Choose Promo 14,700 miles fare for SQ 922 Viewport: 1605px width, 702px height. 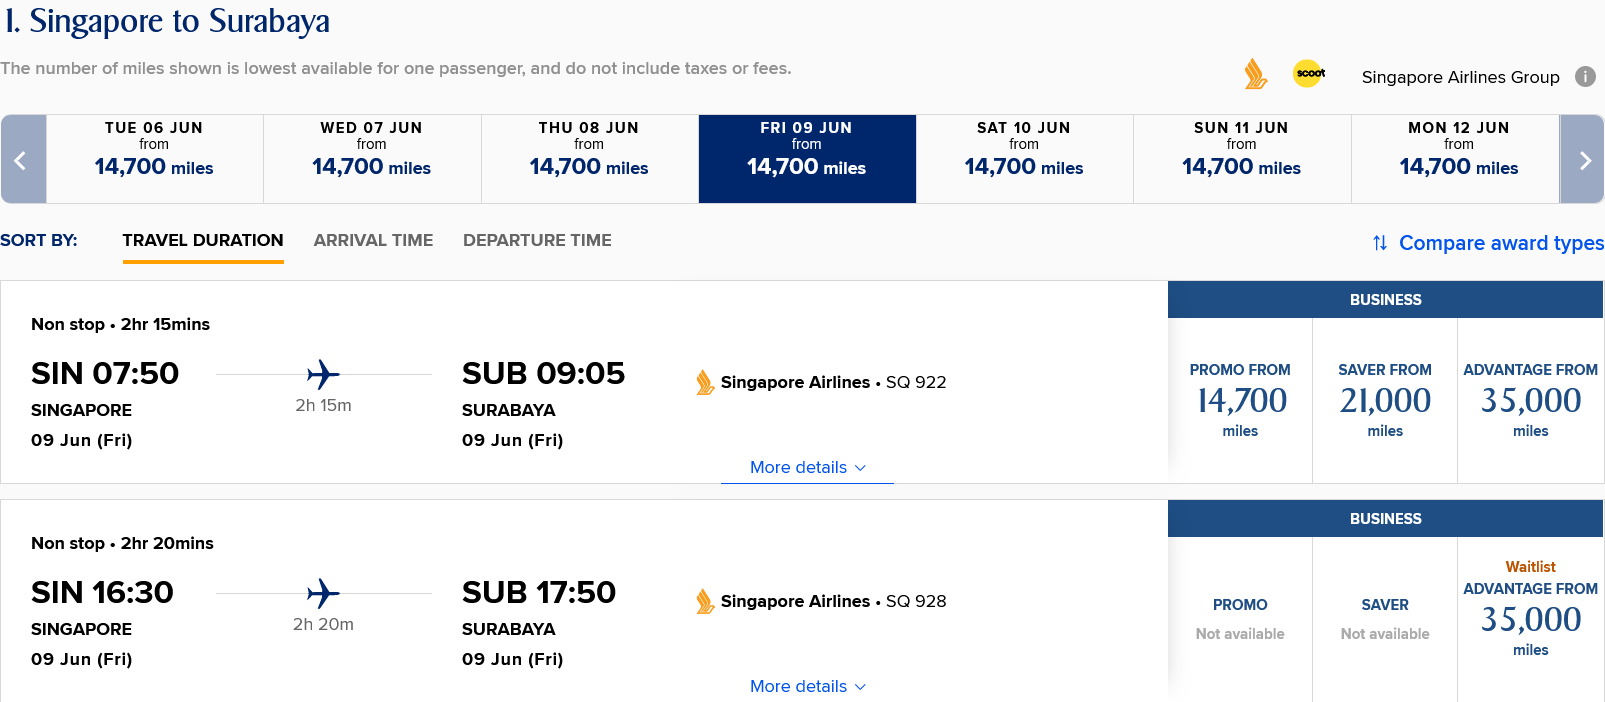click(x=1240, y=400)
